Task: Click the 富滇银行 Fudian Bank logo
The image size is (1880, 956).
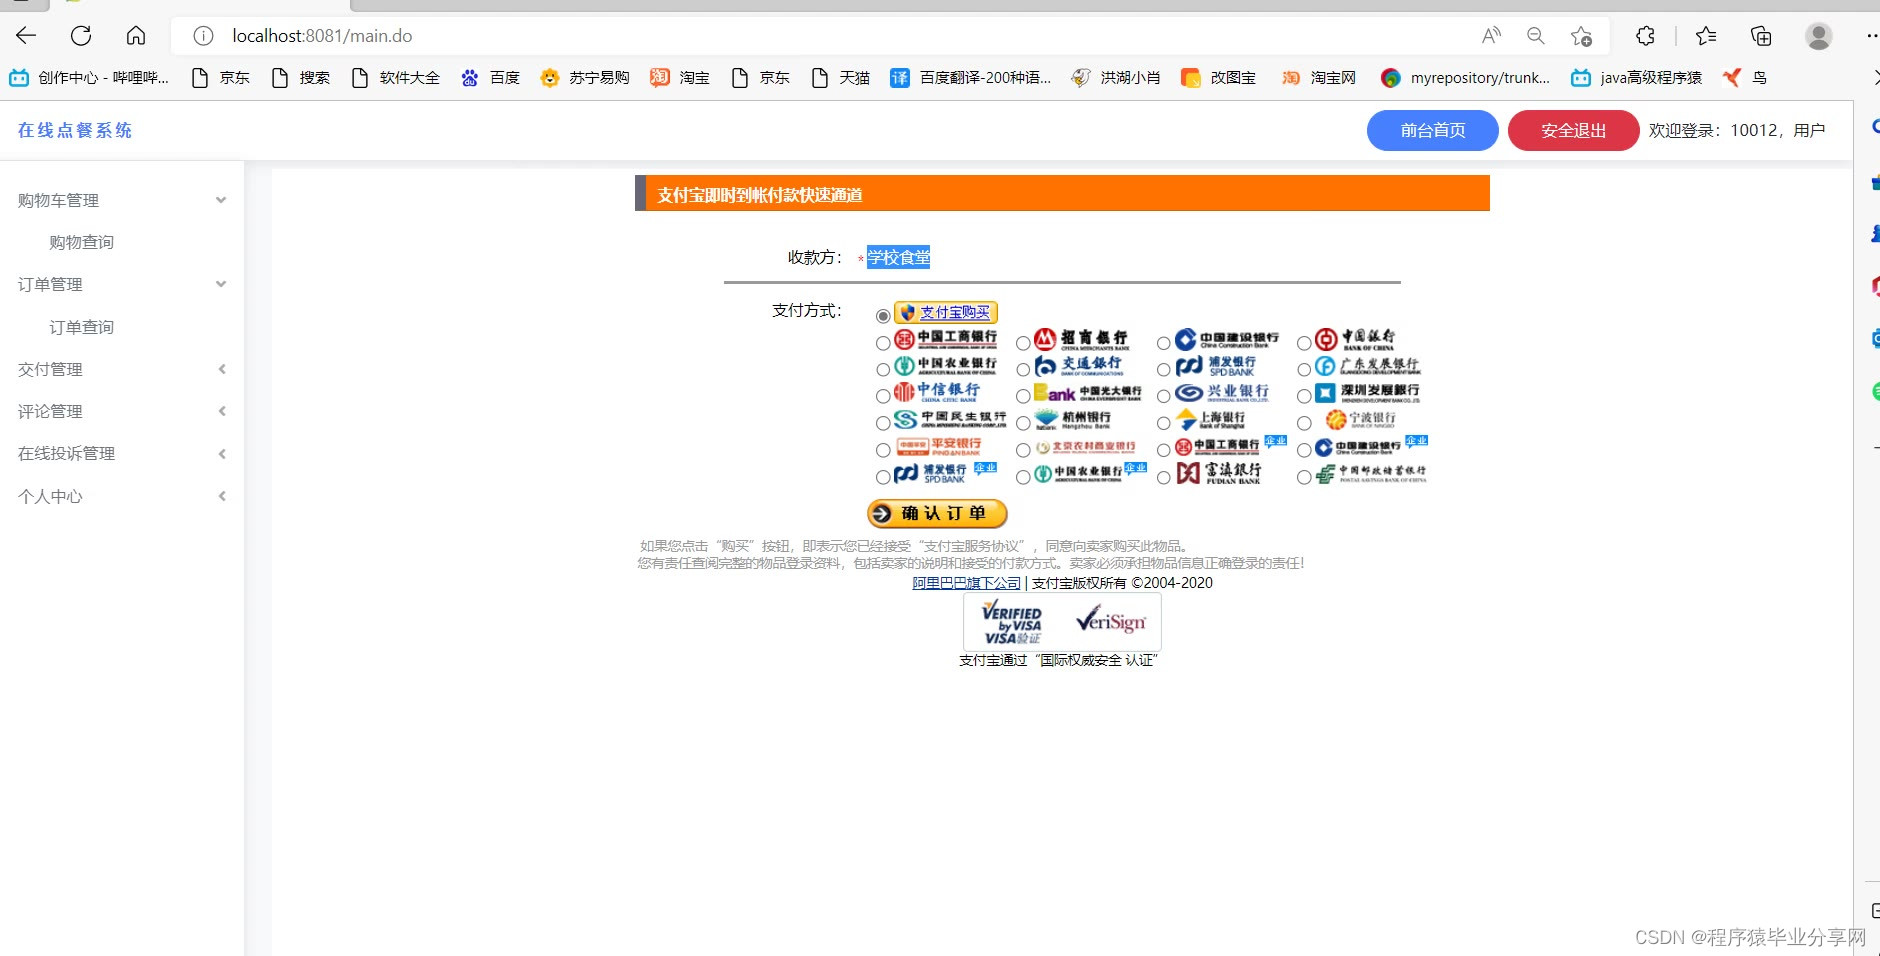Action: click(x=1219, y=473)
